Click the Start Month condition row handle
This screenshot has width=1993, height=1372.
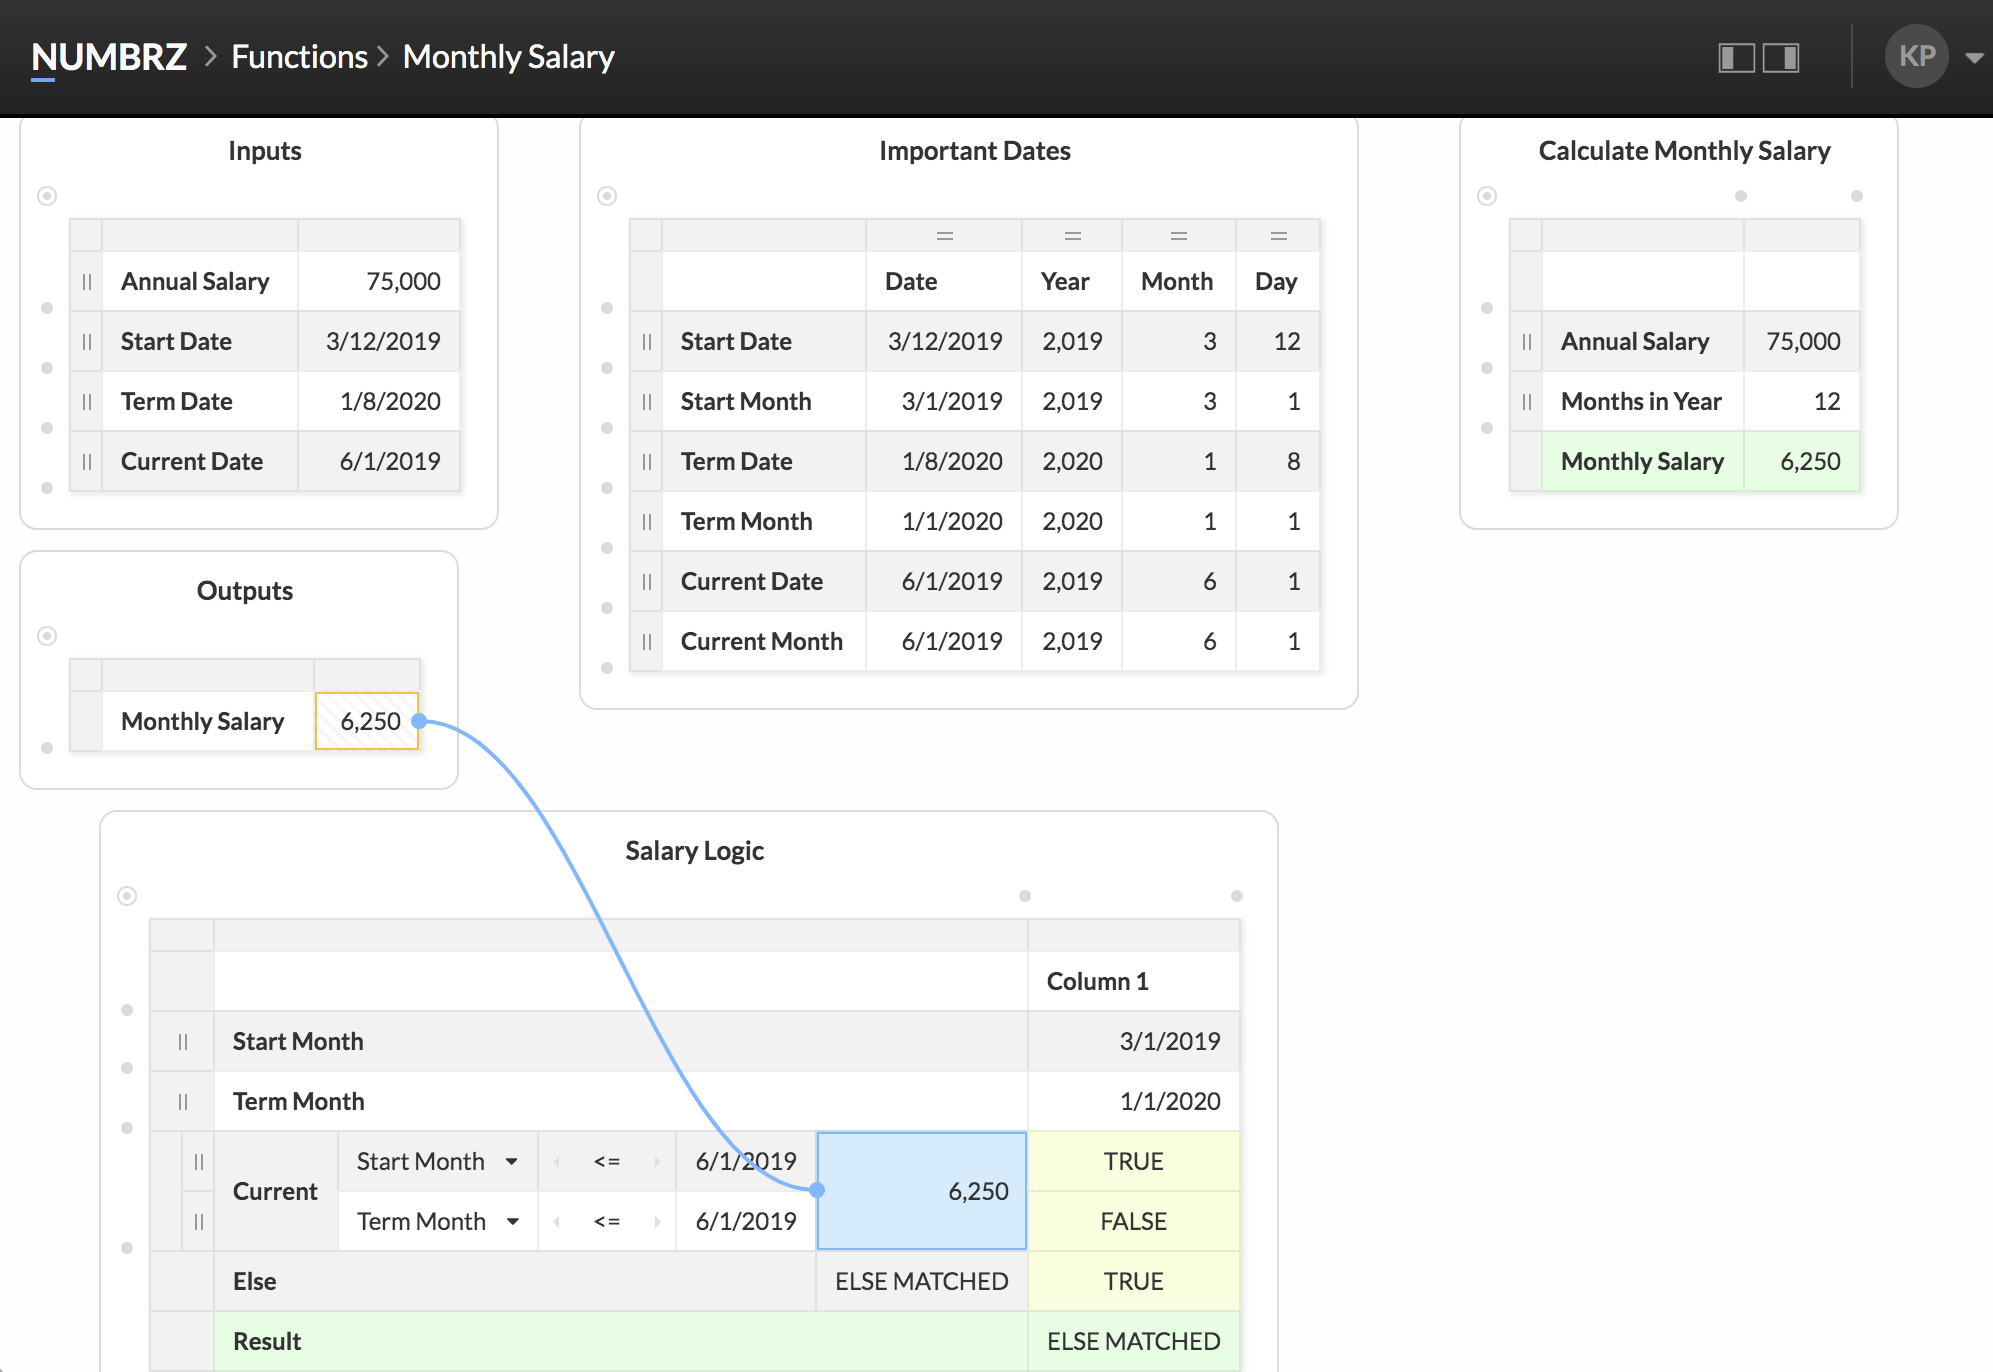coord(199,1161)
